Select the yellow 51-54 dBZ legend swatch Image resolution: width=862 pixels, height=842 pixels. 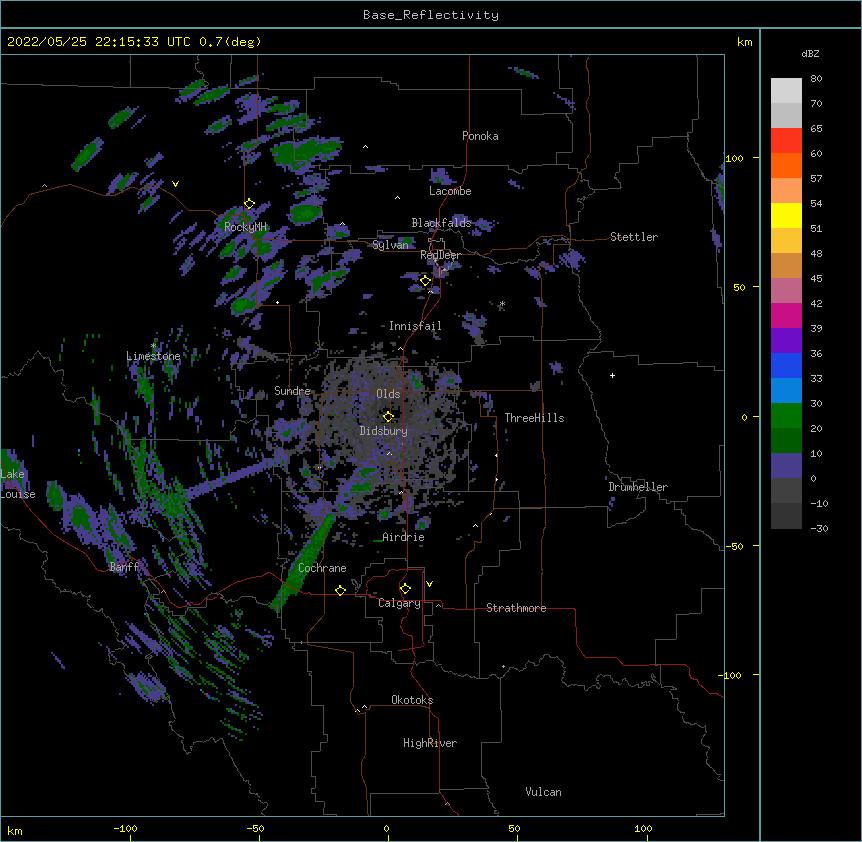[786, 215]
